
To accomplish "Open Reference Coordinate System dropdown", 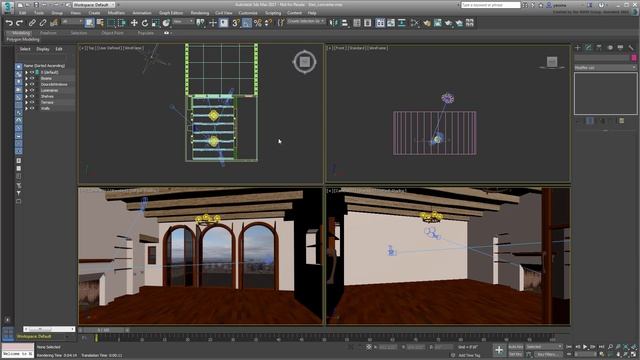I will (183, 22).
